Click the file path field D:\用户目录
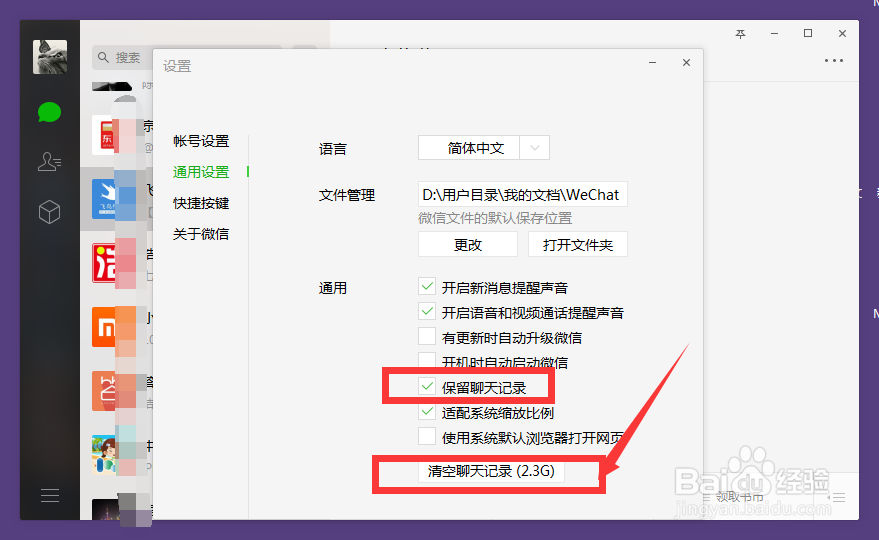 [522, 195]
